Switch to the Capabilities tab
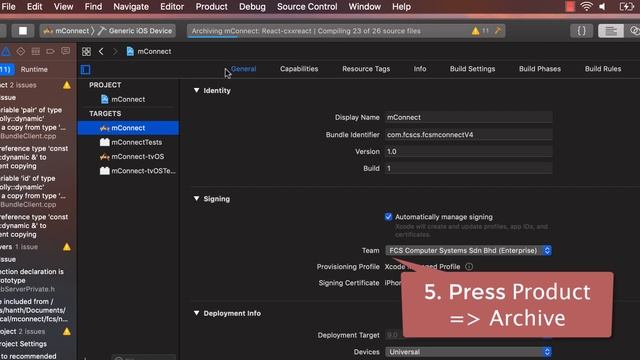Screen dimensions: 640x360 tap(299, 69)
